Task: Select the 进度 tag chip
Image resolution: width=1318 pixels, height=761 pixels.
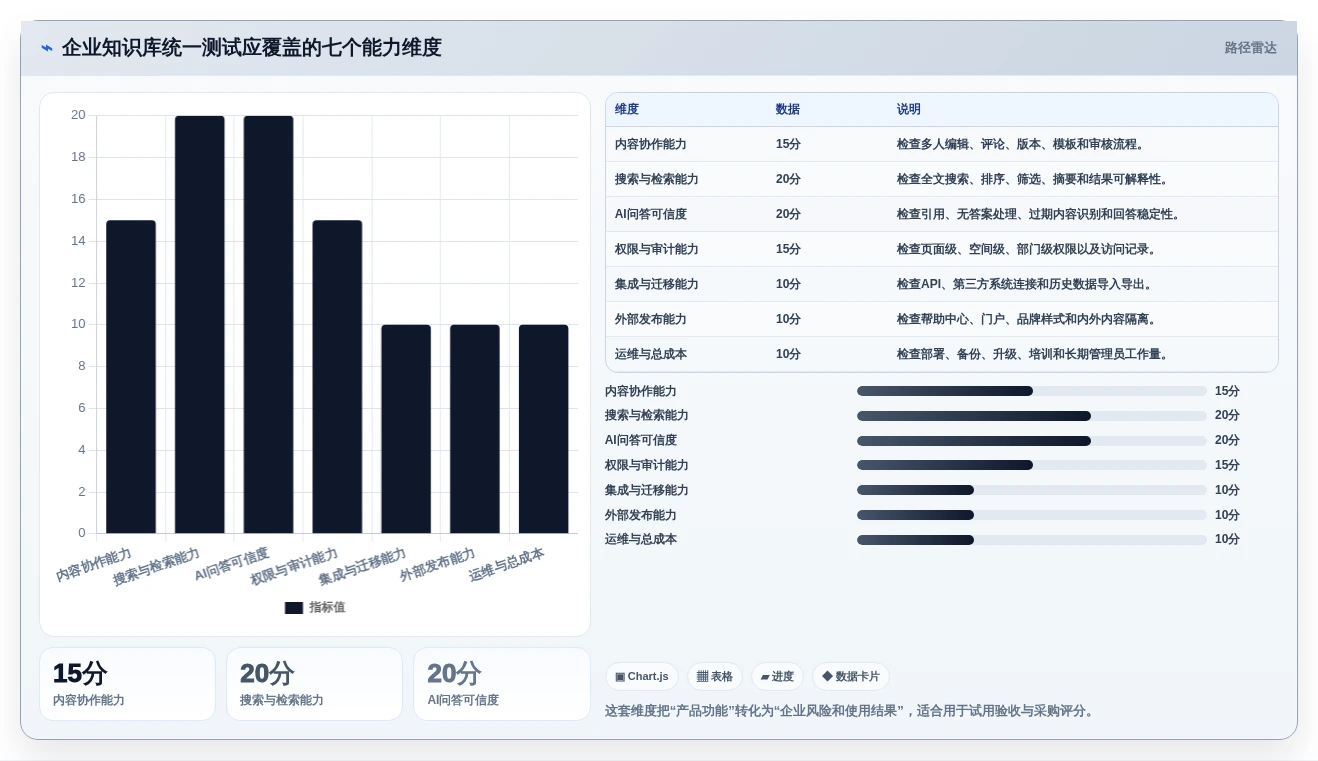Action: [777, 677]
